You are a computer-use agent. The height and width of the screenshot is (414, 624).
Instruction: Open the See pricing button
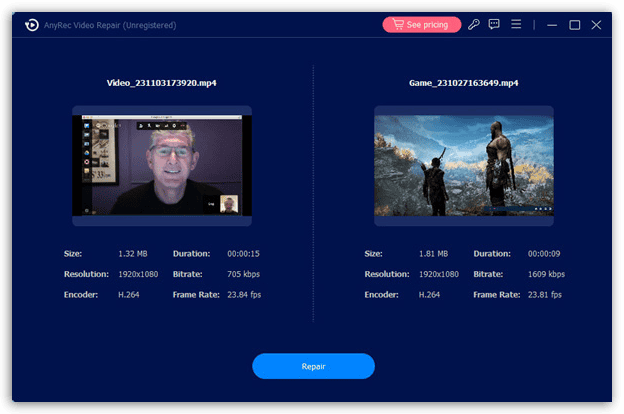pyautogui.click(x=421, y=25)
